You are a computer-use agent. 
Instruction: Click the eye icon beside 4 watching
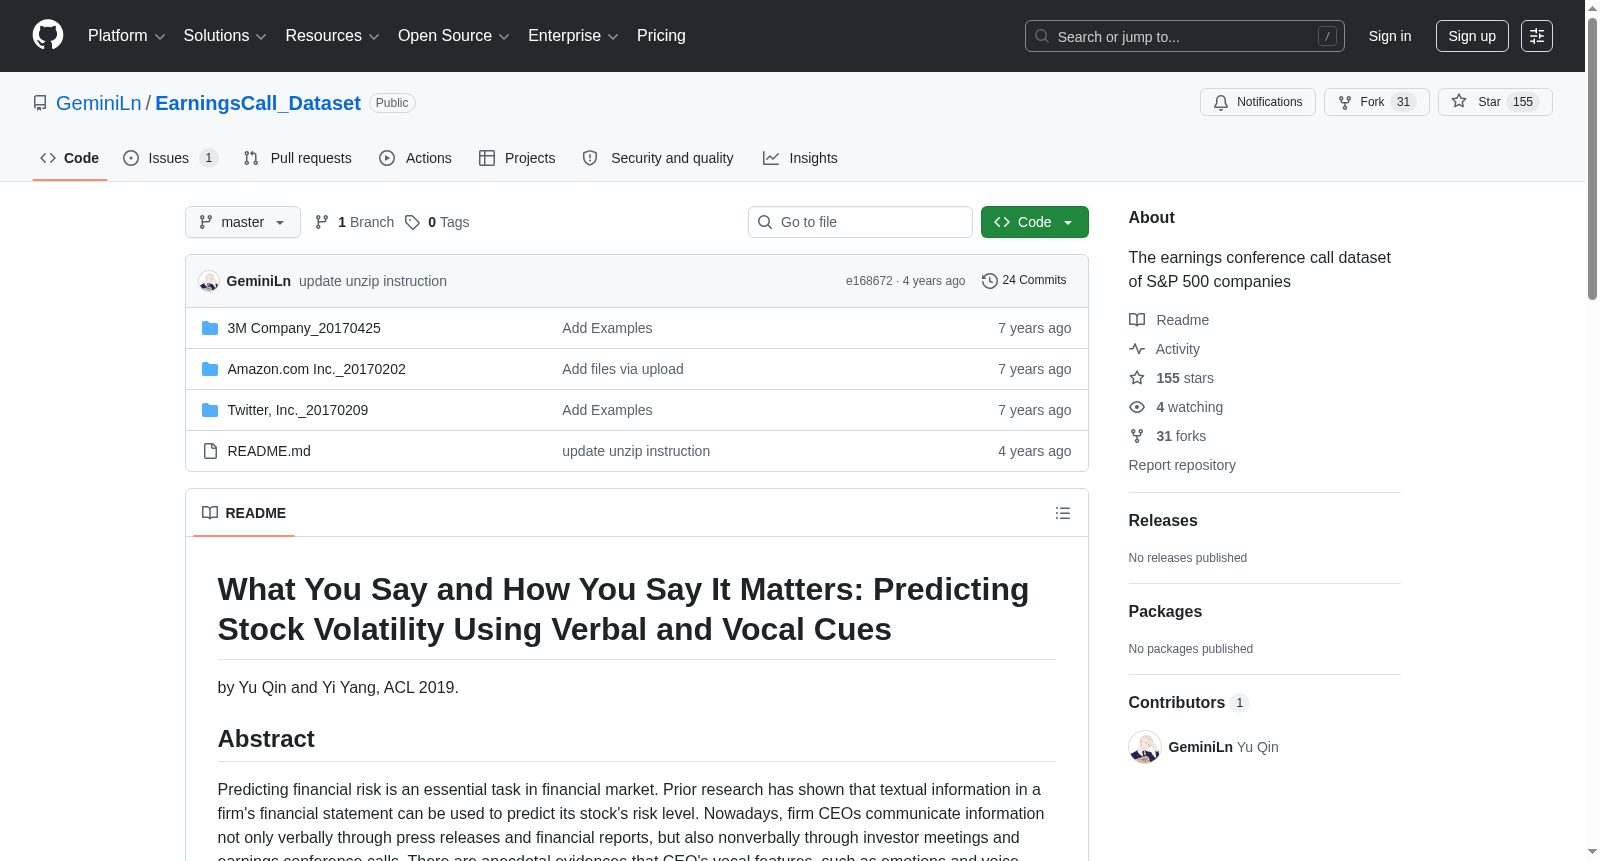coord(1137,407)
